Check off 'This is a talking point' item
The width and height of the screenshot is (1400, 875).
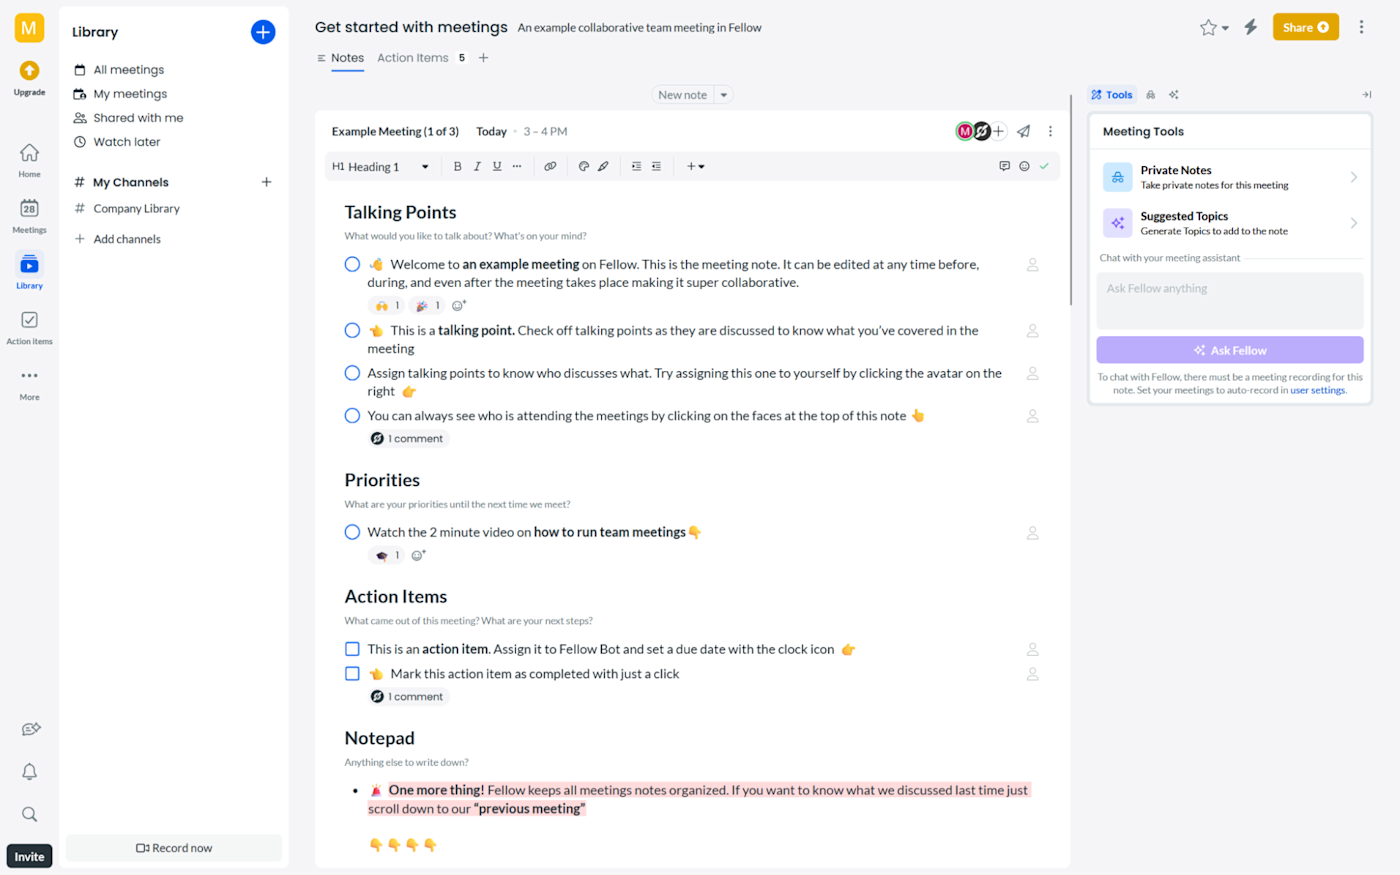coord(352,331)
